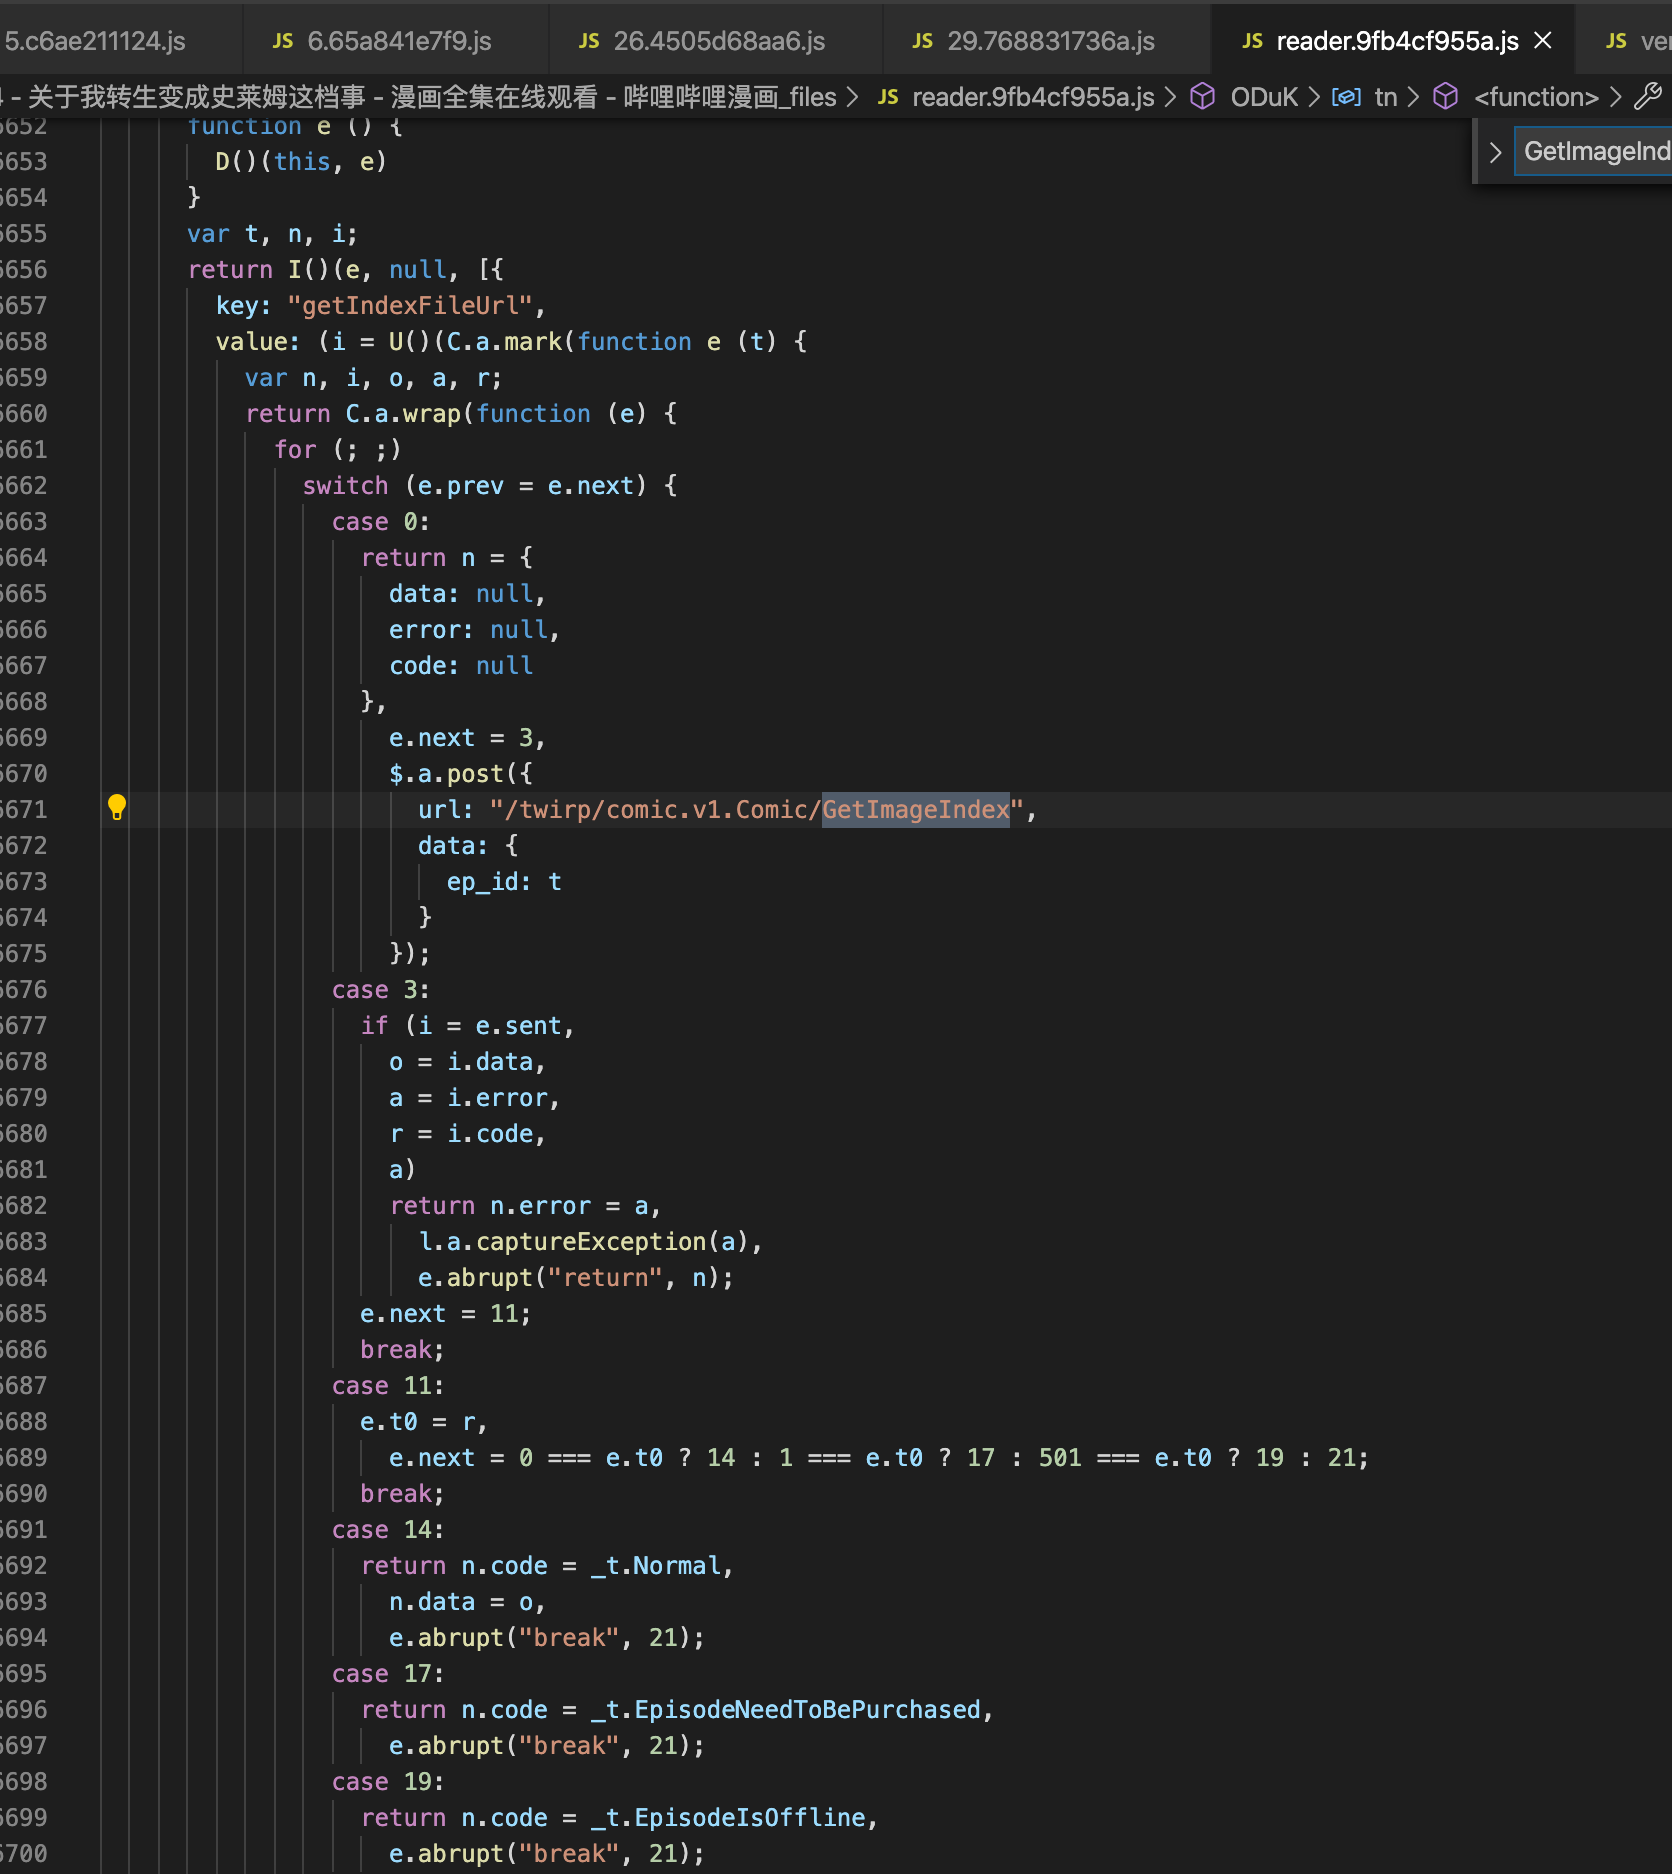The image size is (1672, 1874).
Task: Click the JS icon on reader.9fb4cf955a.js tab
Action: point(1252,41)
